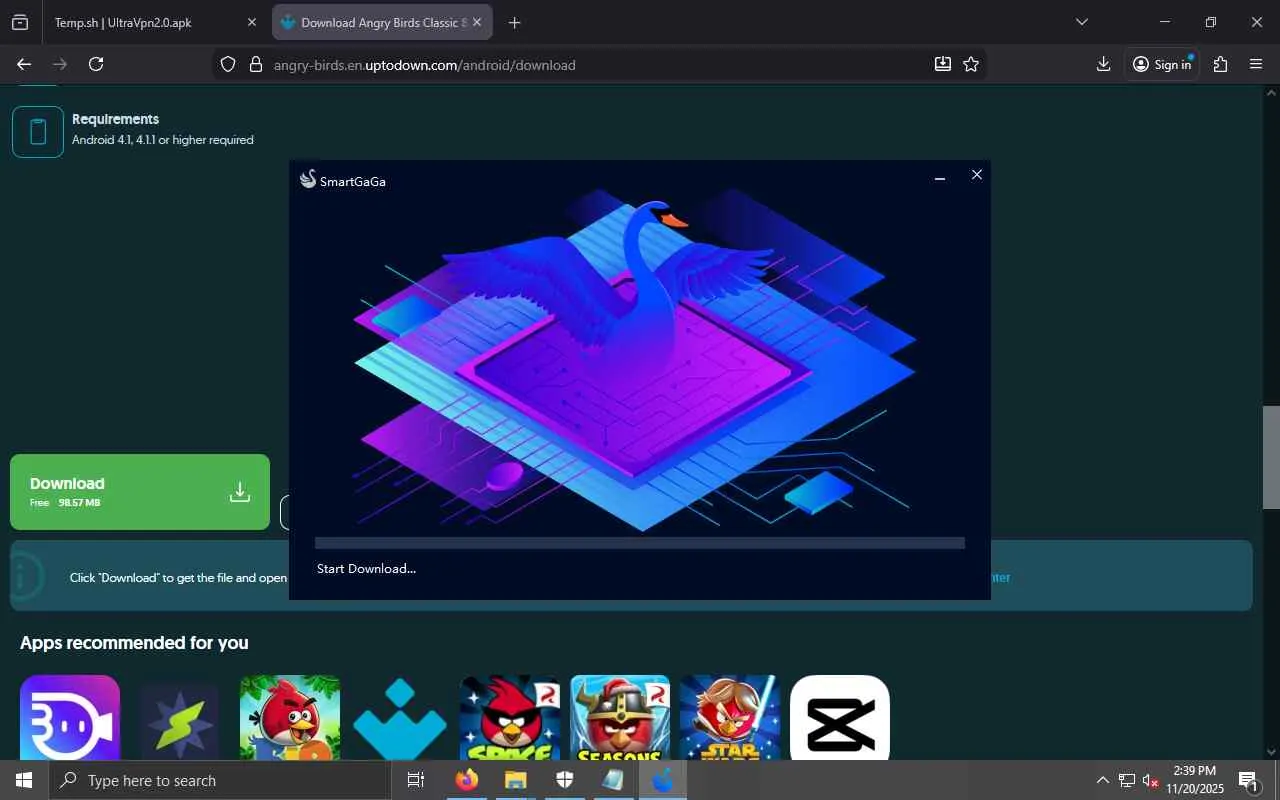Open the Firefox downloads panel
This screenshot has width=1280, height=800.
1103,64
